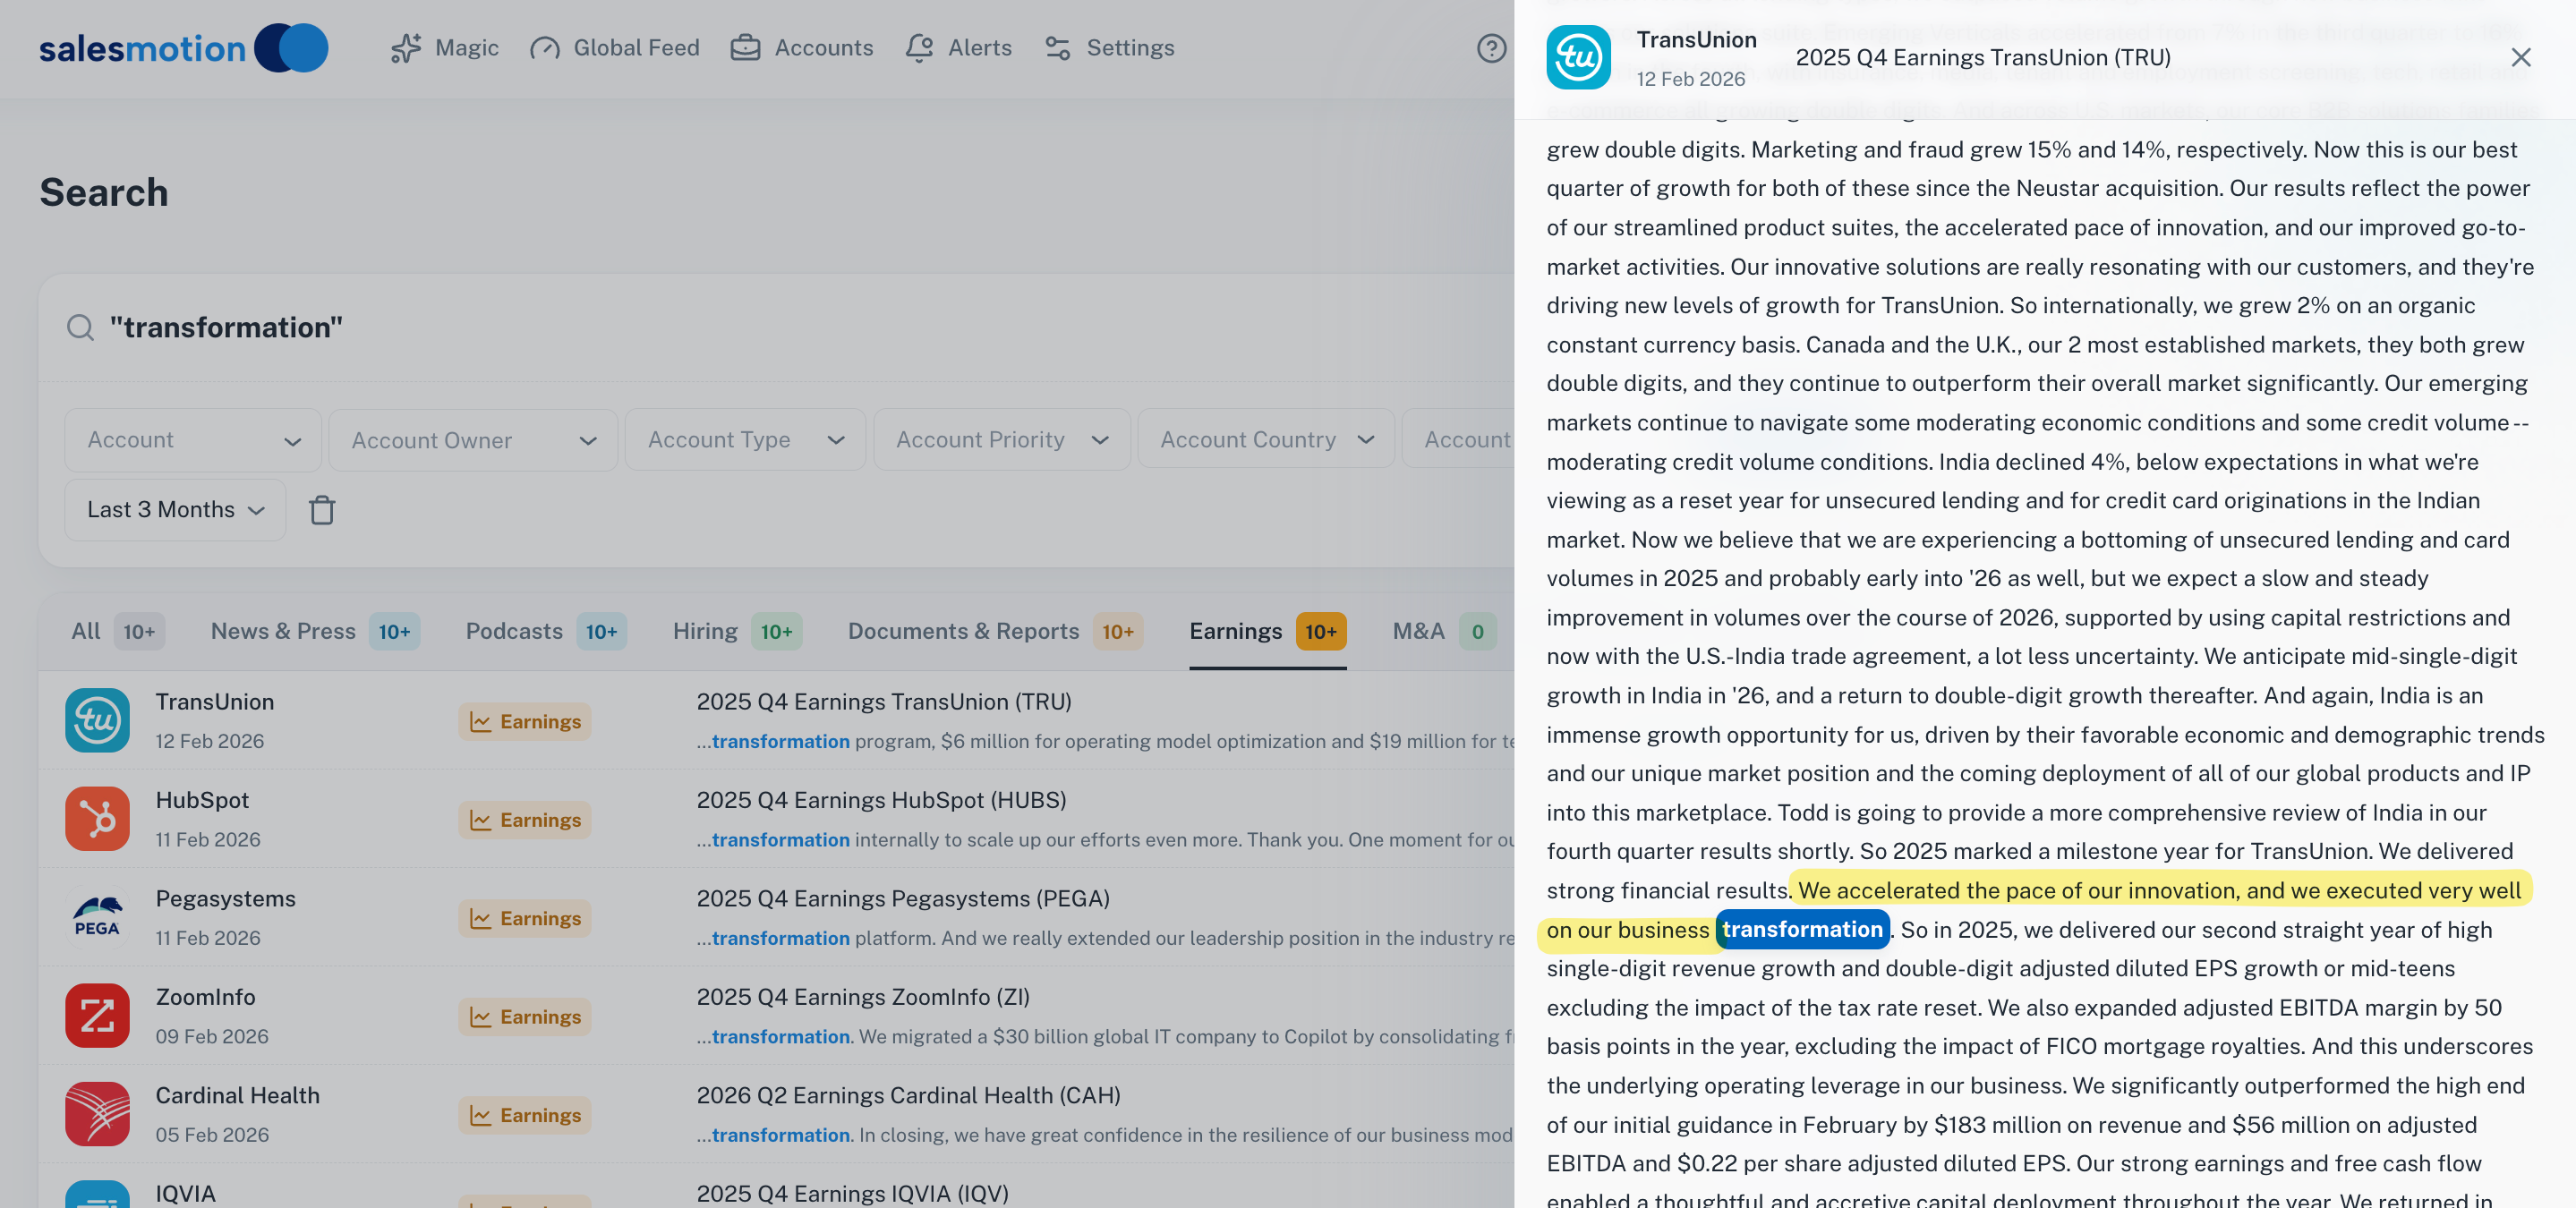The image size is (2576, 1208).
Task: Open the Account Priority dropdown
Action: 1001,440
